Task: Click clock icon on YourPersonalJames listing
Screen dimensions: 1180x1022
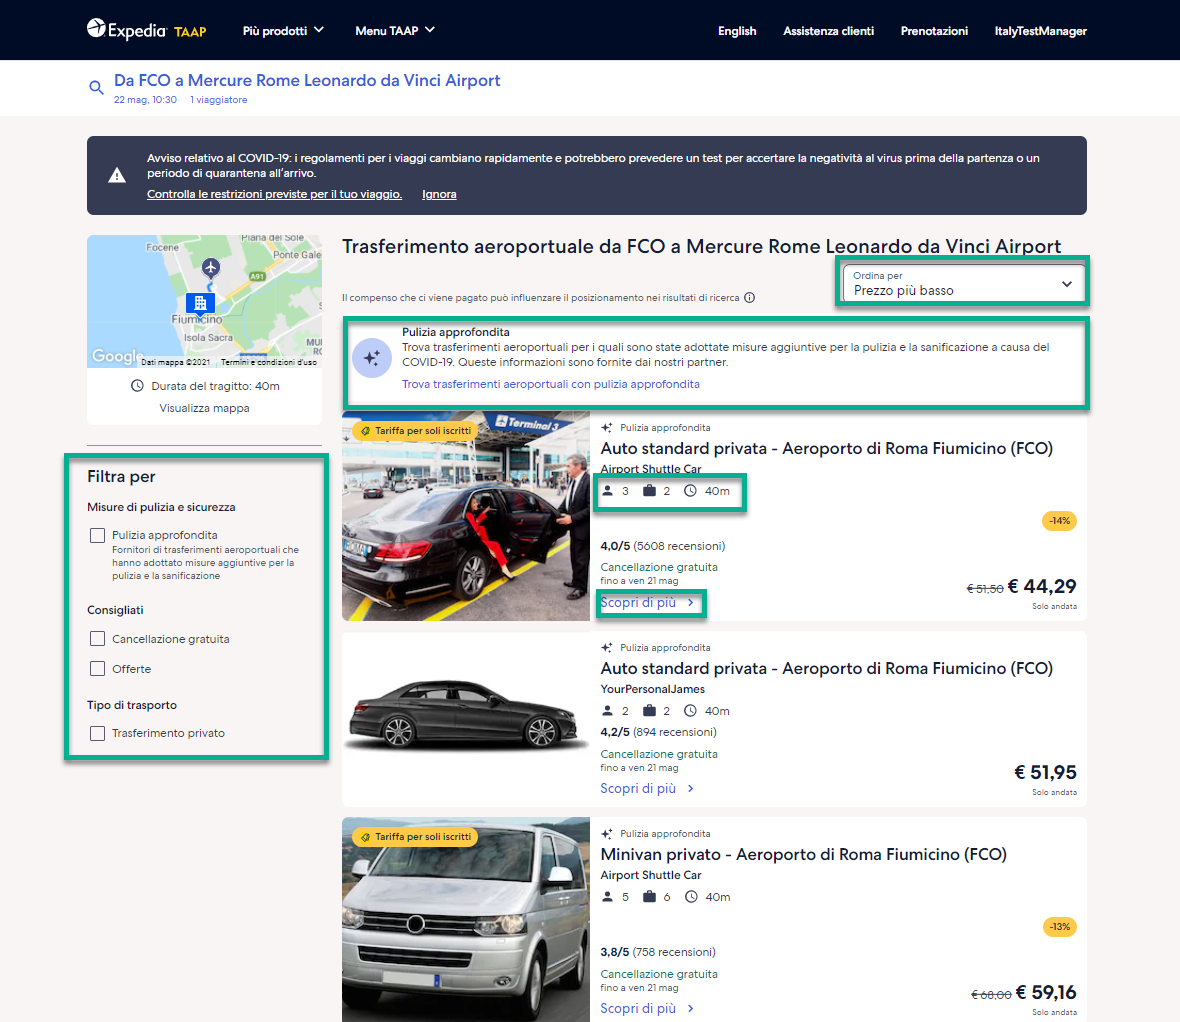Action: coord(690,710)
